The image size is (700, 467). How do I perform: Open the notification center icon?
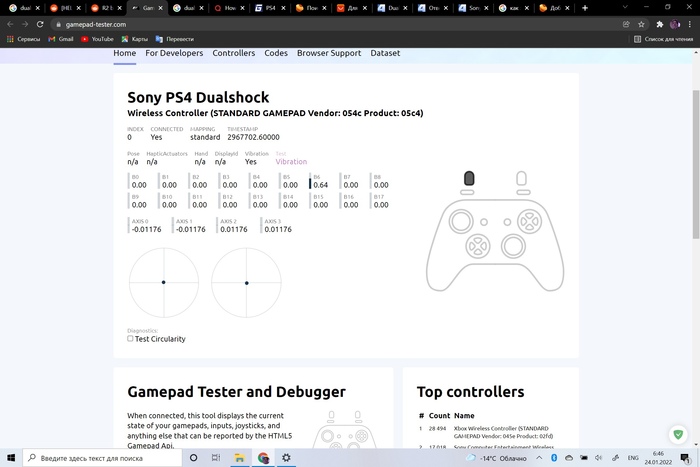pyautogui.click(x=684, y=458)
